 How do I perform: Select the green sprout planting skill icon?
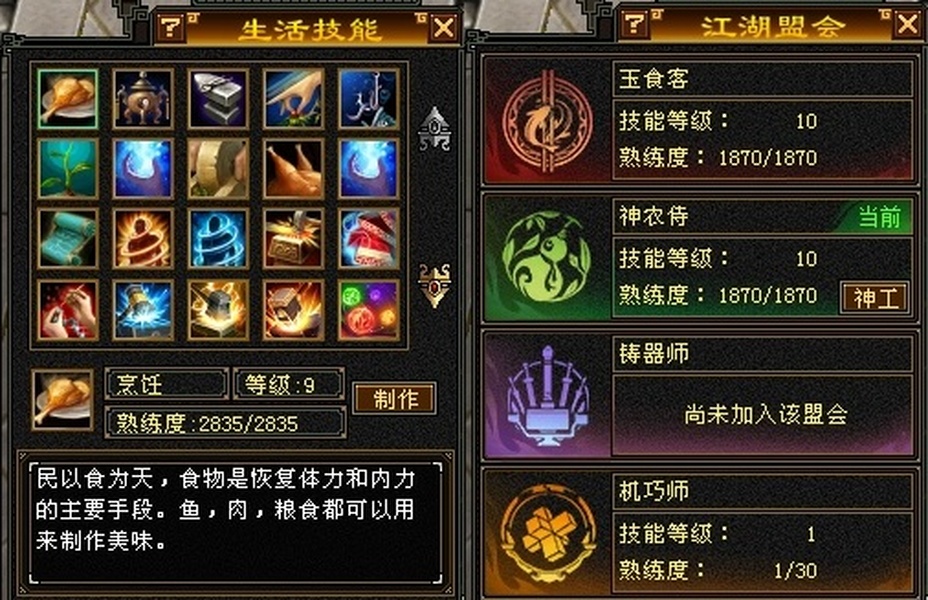pos(67,169)
